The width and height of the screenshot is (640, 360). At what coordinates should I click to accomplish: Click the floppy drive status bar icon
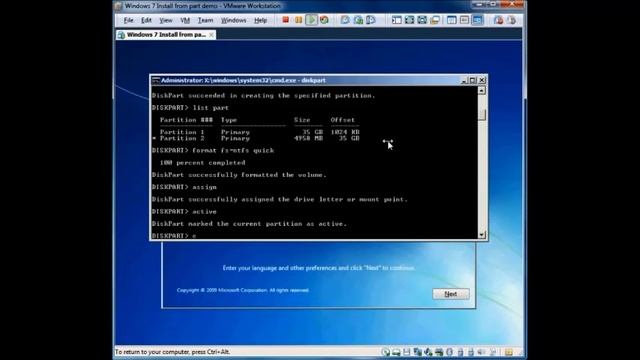(x=407, y=352)
